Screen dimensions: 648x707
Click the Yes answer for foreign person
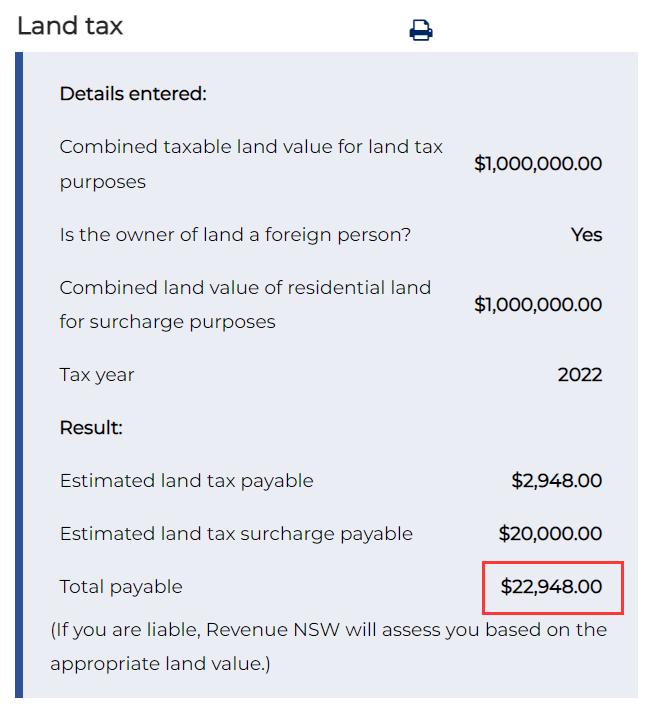pos(586,235)
